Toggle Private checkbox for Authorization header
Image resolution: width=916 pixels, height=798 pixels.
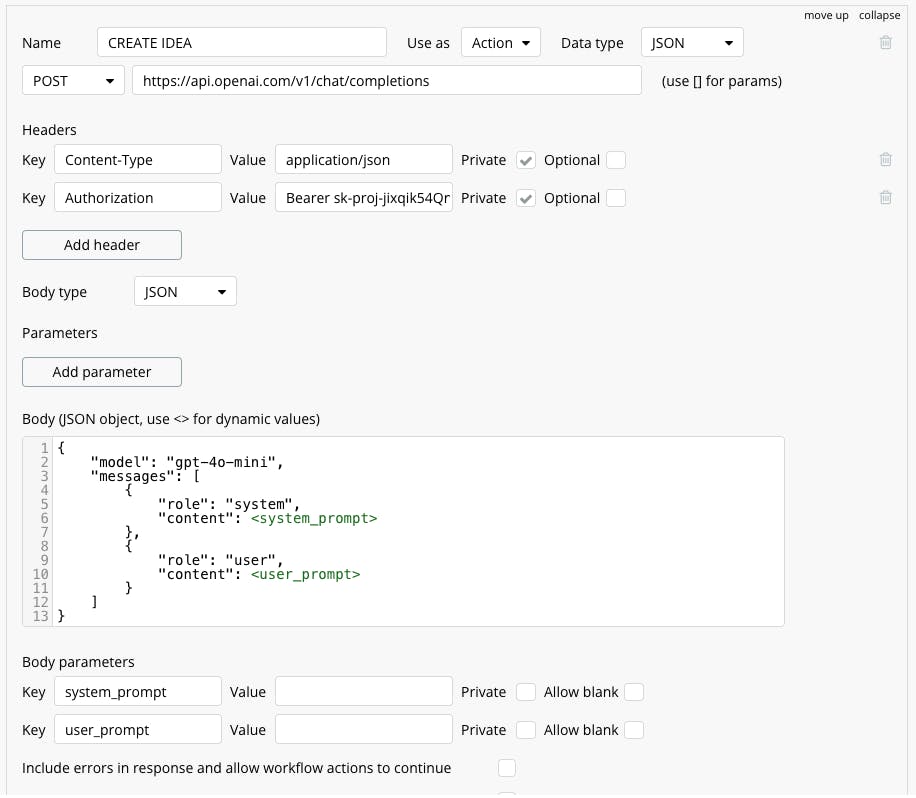(x=526, y=198)
